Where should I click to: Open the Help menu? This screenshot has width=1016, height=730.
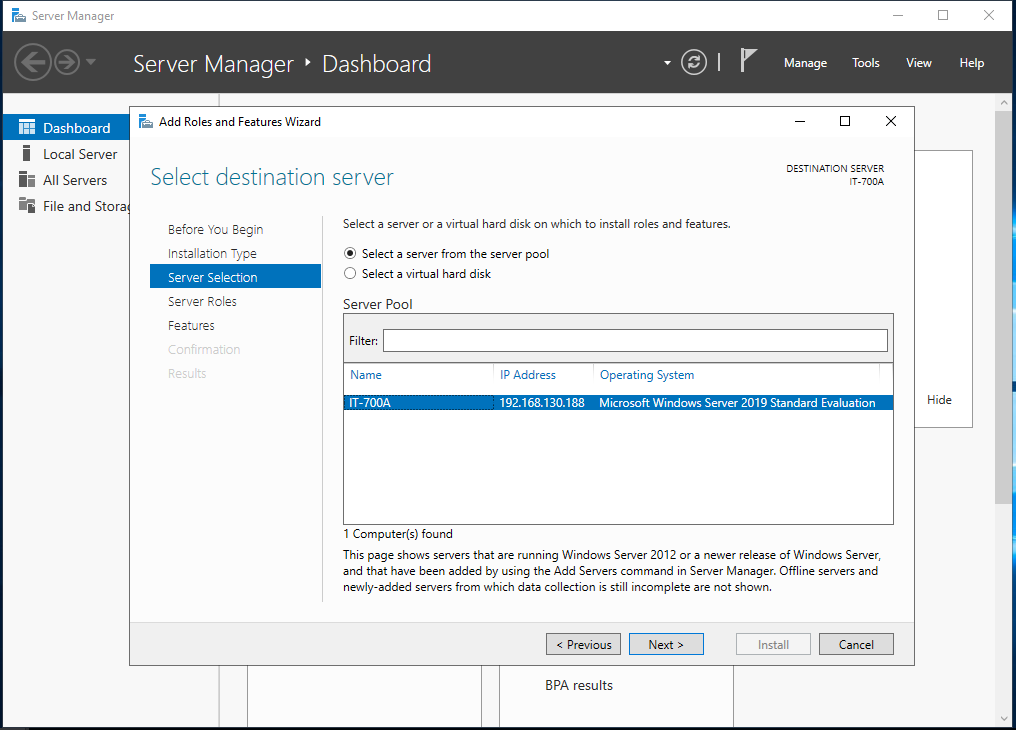(x=971, y=63)
